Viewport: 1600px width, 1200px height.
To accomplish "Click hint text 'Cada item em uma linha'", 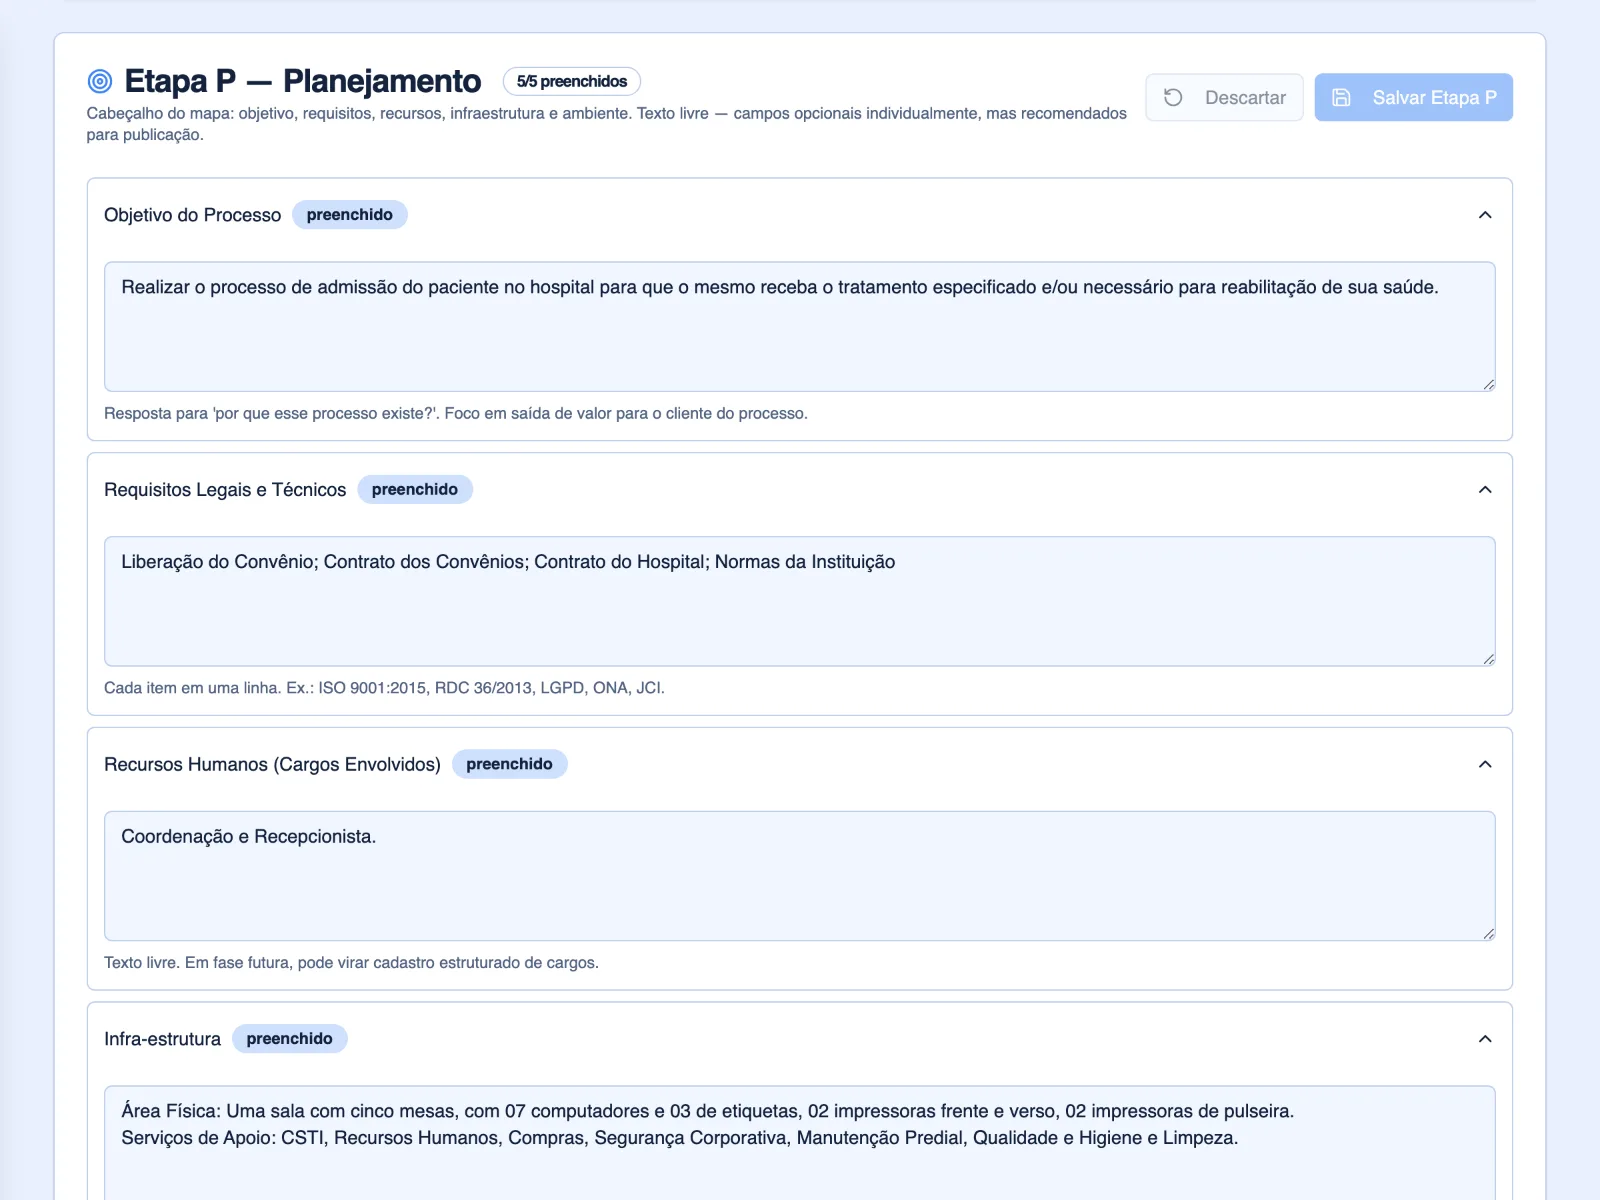I will pyautogui.click(x=384, y=688).
